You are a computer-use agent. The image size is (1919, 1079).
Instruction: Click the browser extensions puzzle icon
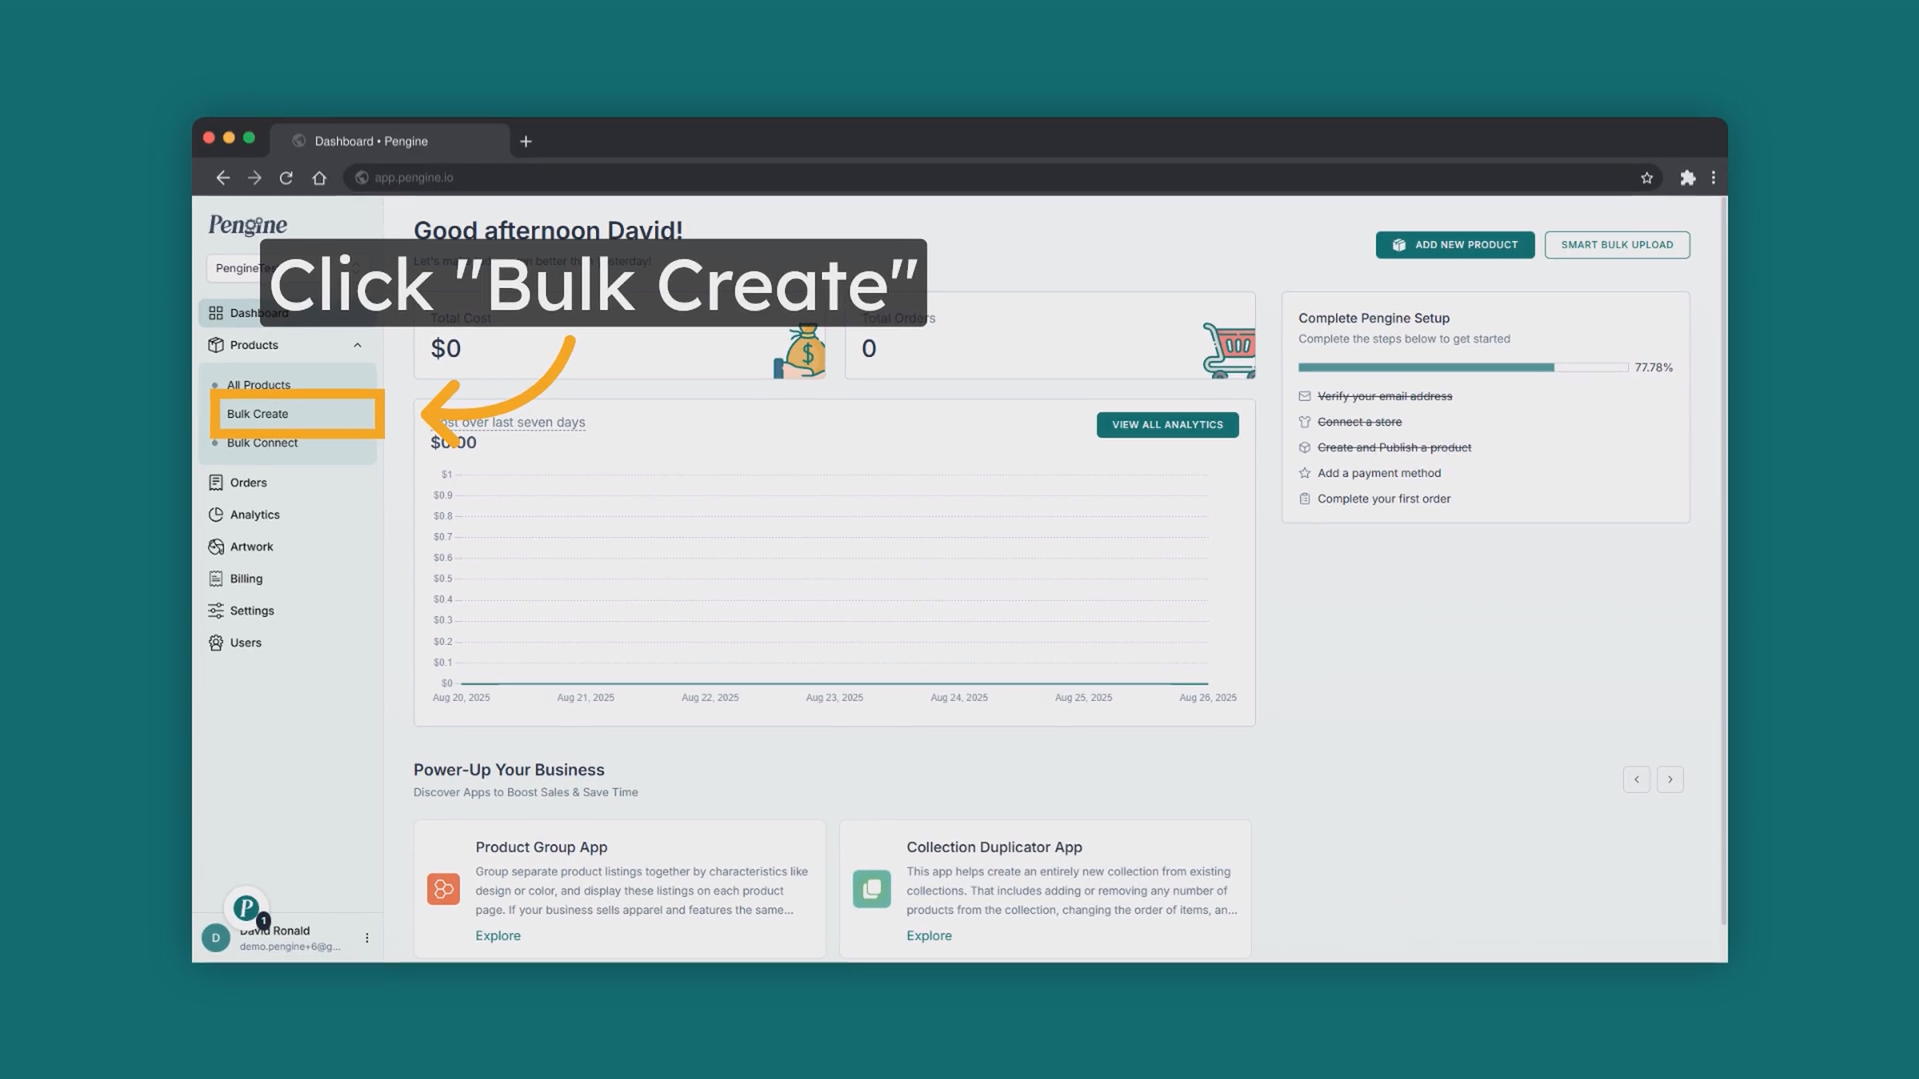(x=1687, y=178)
